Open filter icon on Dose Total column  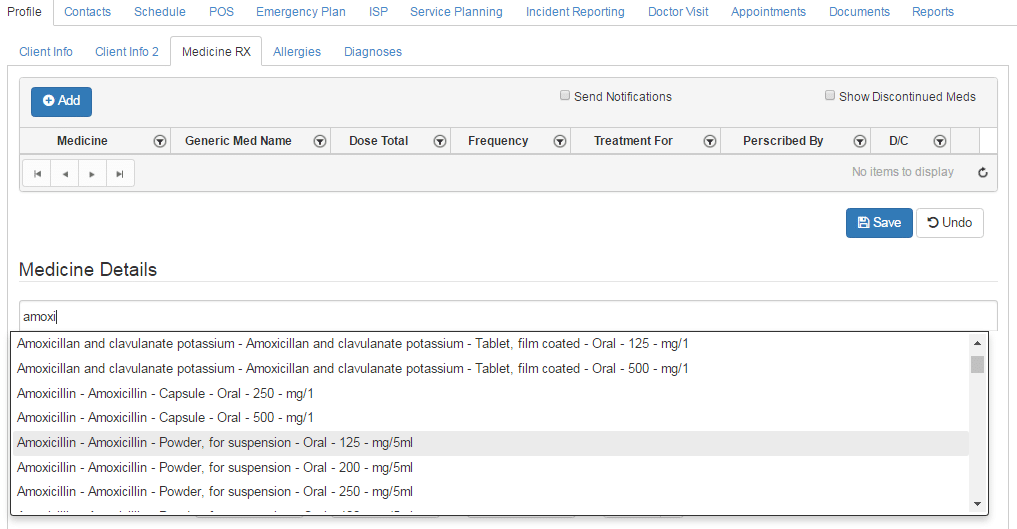coord(439,141)
